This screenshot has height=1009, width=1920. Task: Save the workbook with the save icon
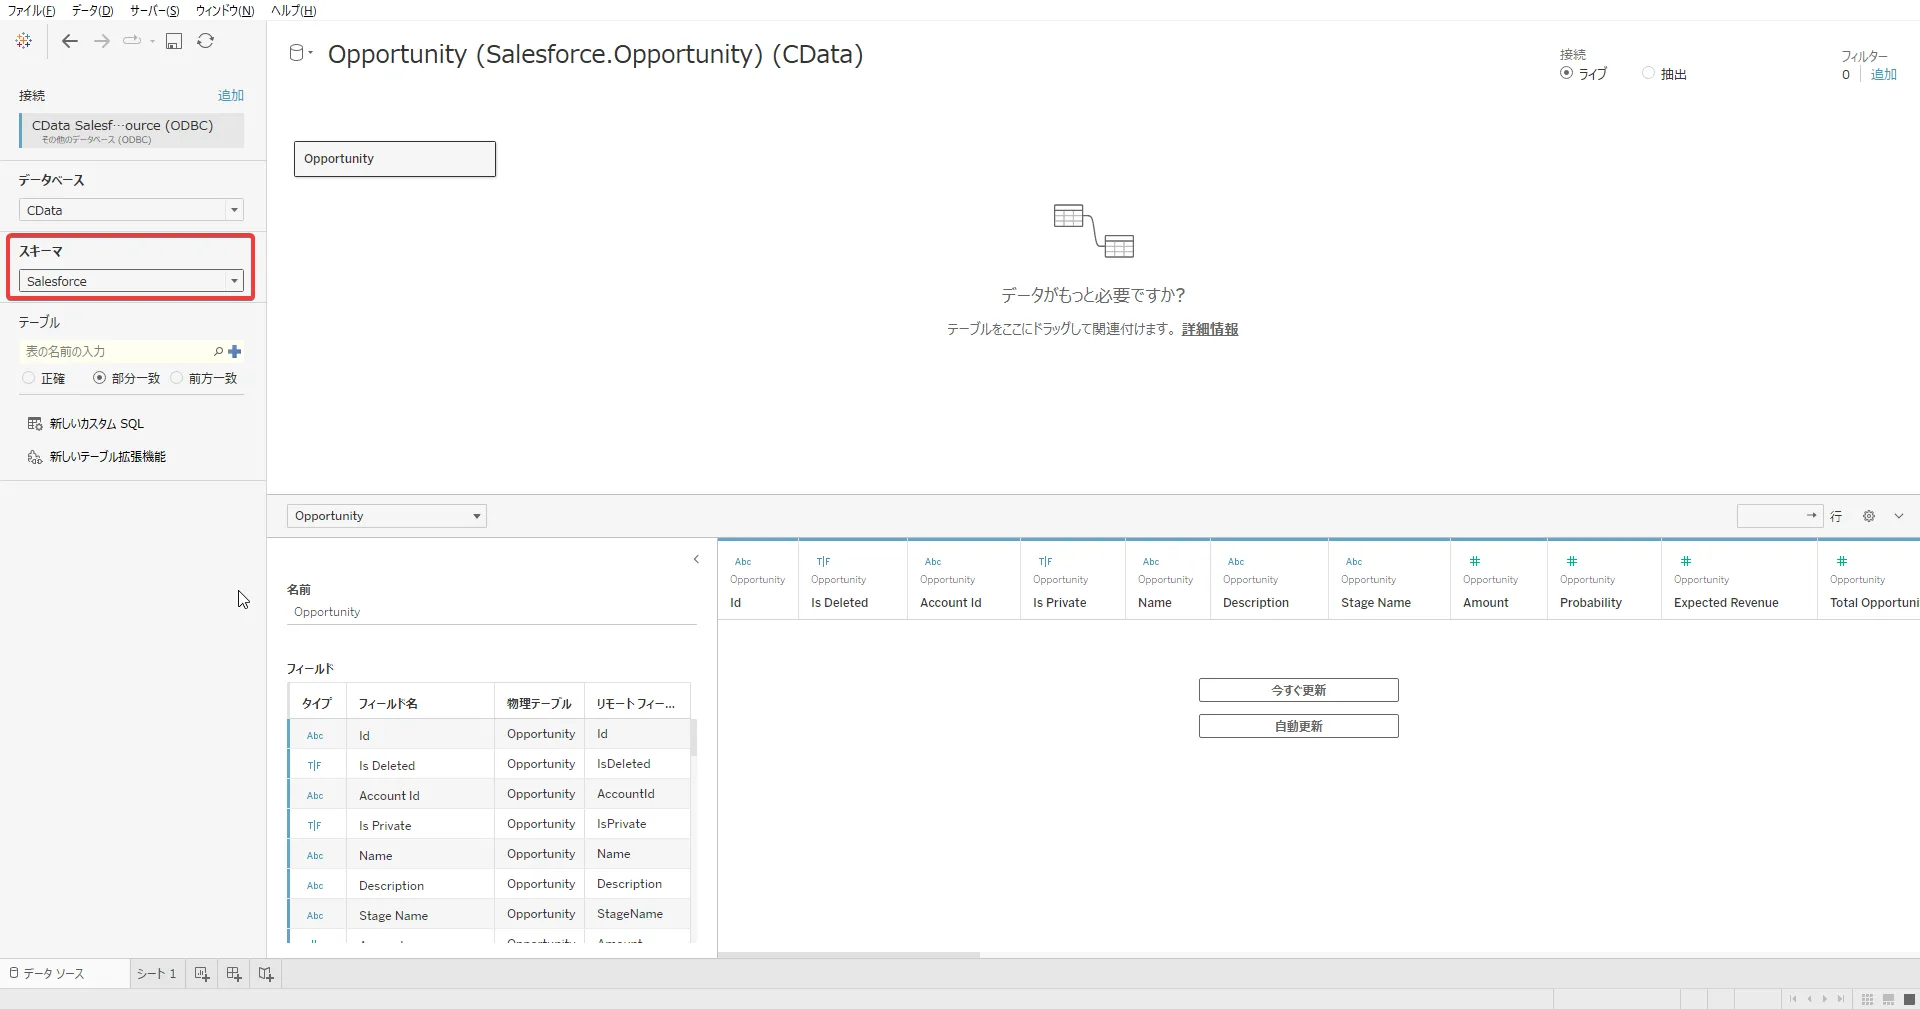tap(174, 41)
